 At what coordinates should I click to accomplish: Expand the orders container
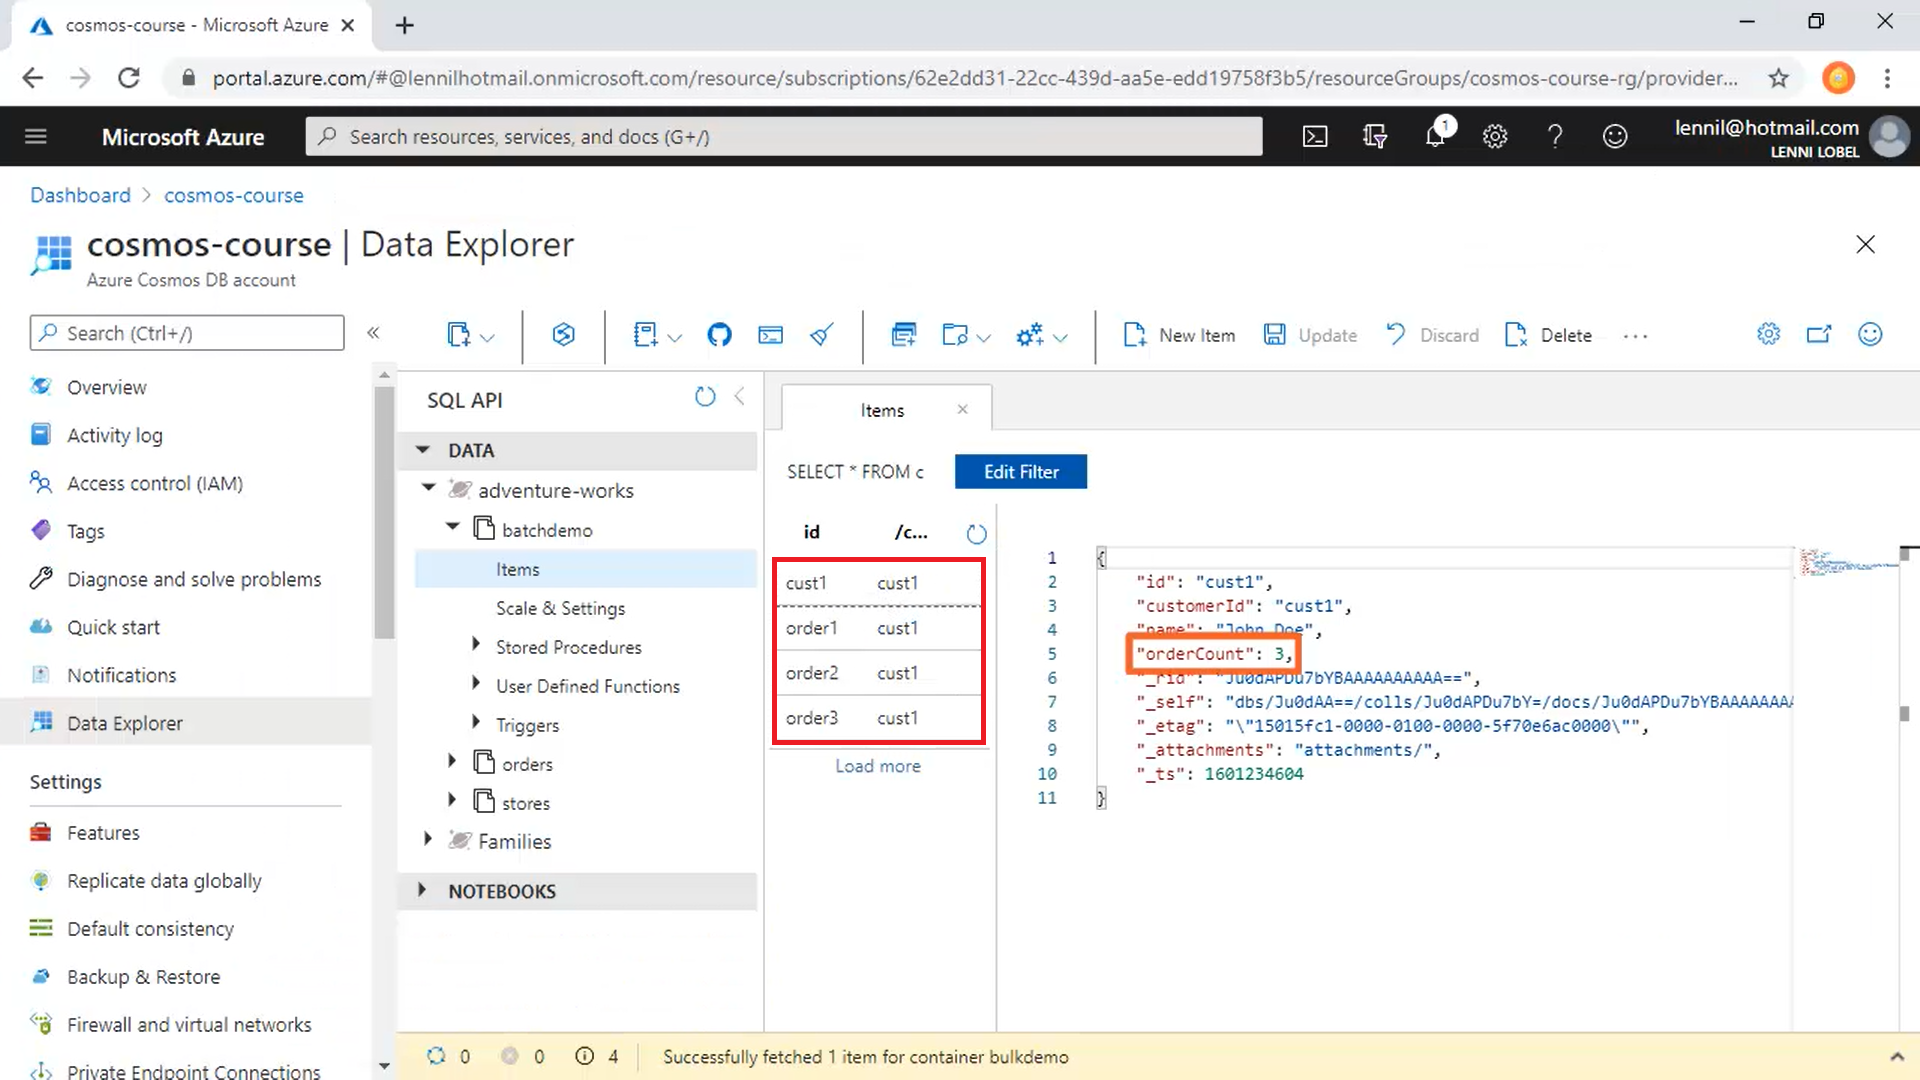(452, 762)
